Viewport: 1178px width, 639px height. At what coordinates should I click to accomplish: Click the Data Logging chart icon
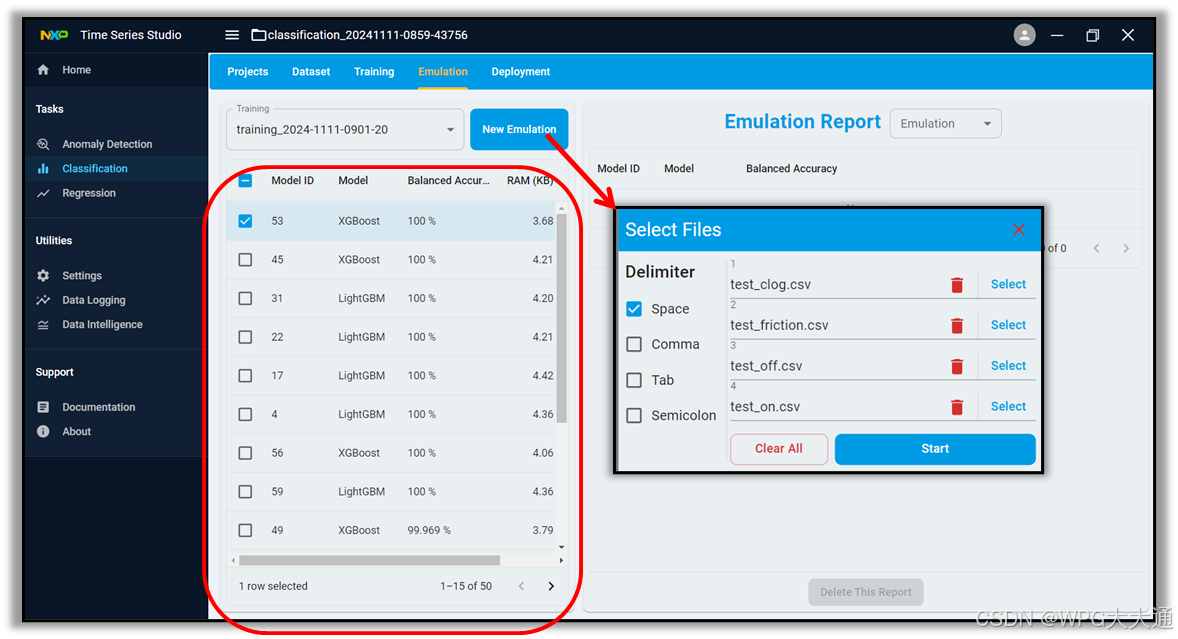click(x=43, y=300)
